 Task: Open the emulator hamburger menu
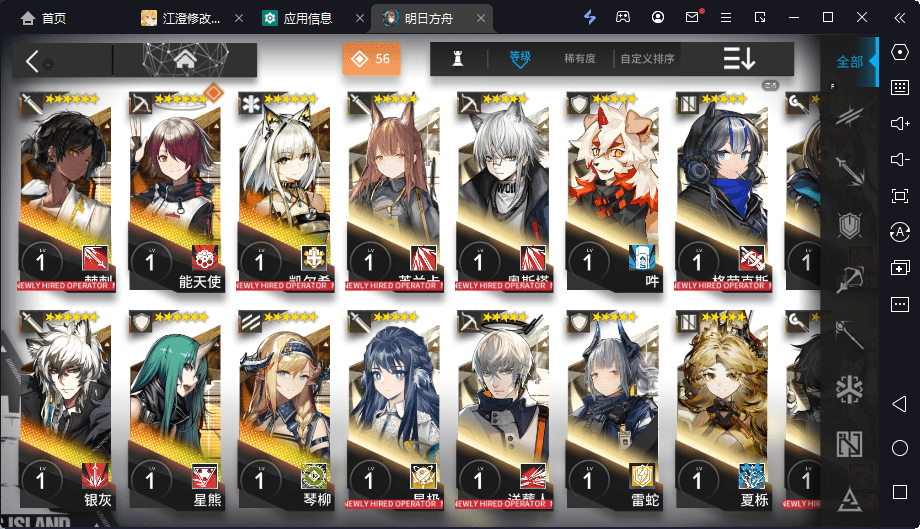(726, 18)
